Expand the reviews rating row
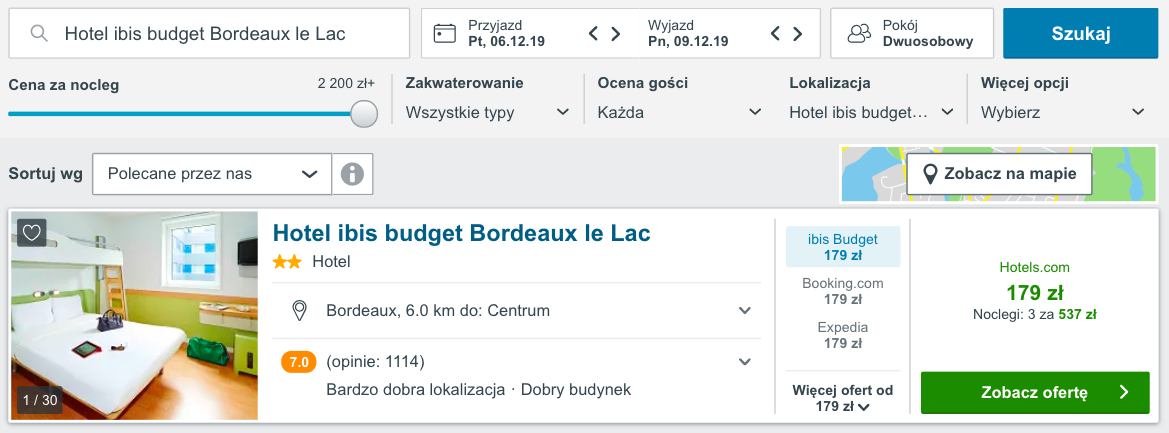Image resolution: width=1169 pixels, height=433 pixels. coord(744,361)
